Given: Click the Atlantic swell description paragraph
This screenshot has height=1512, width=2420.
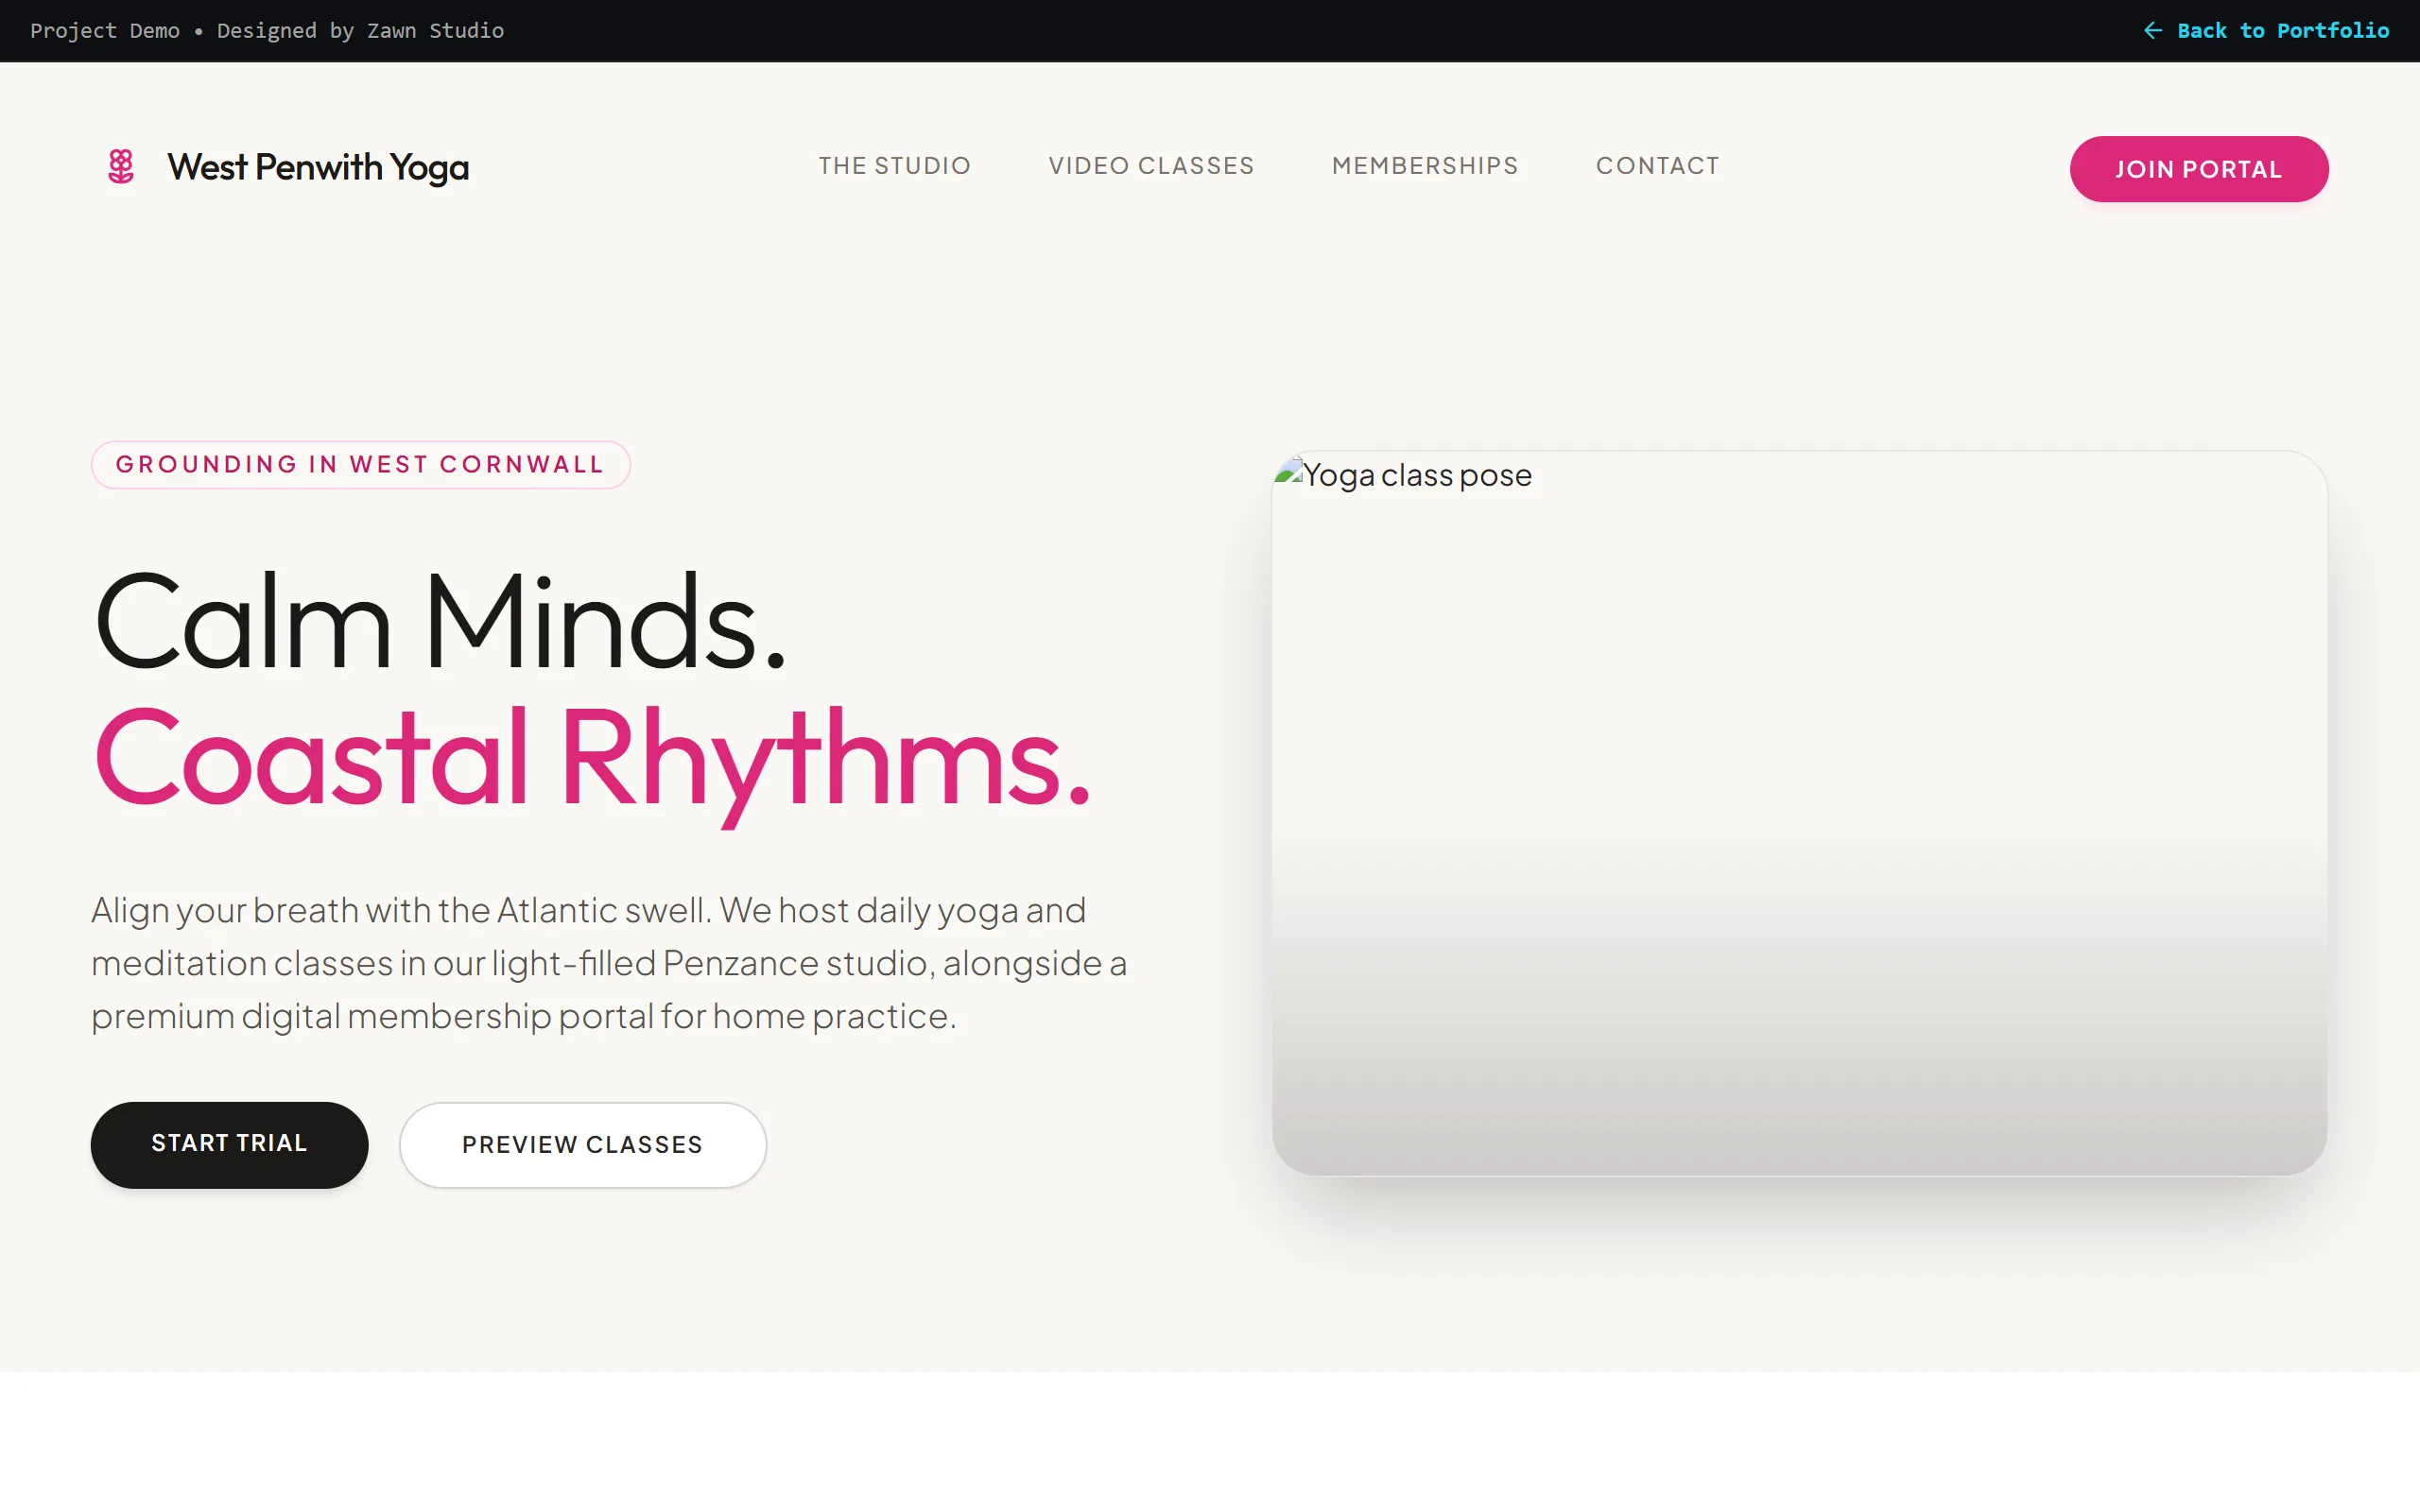Looking at the screenshot, I should [608, 962].
